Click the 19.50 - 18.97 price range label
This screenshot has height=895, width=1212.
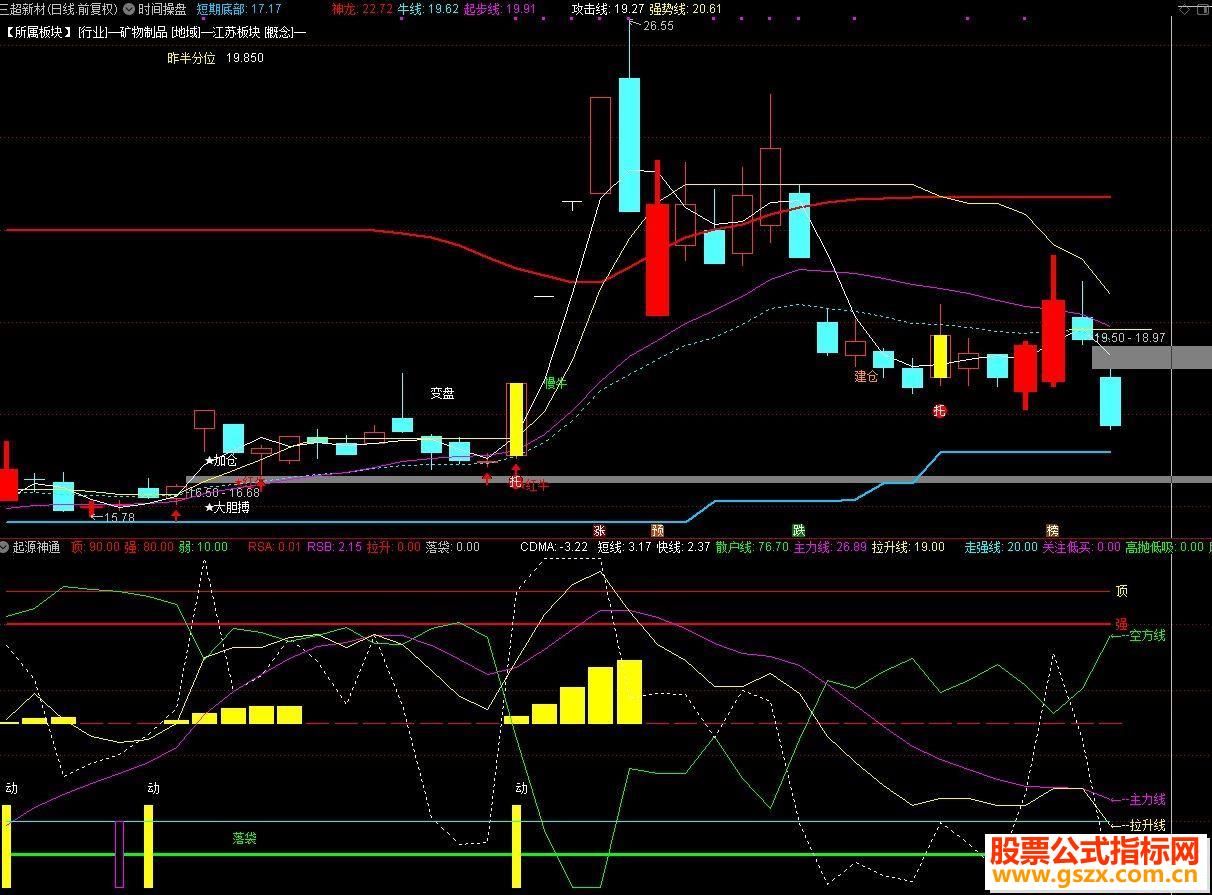[1130, 338]
